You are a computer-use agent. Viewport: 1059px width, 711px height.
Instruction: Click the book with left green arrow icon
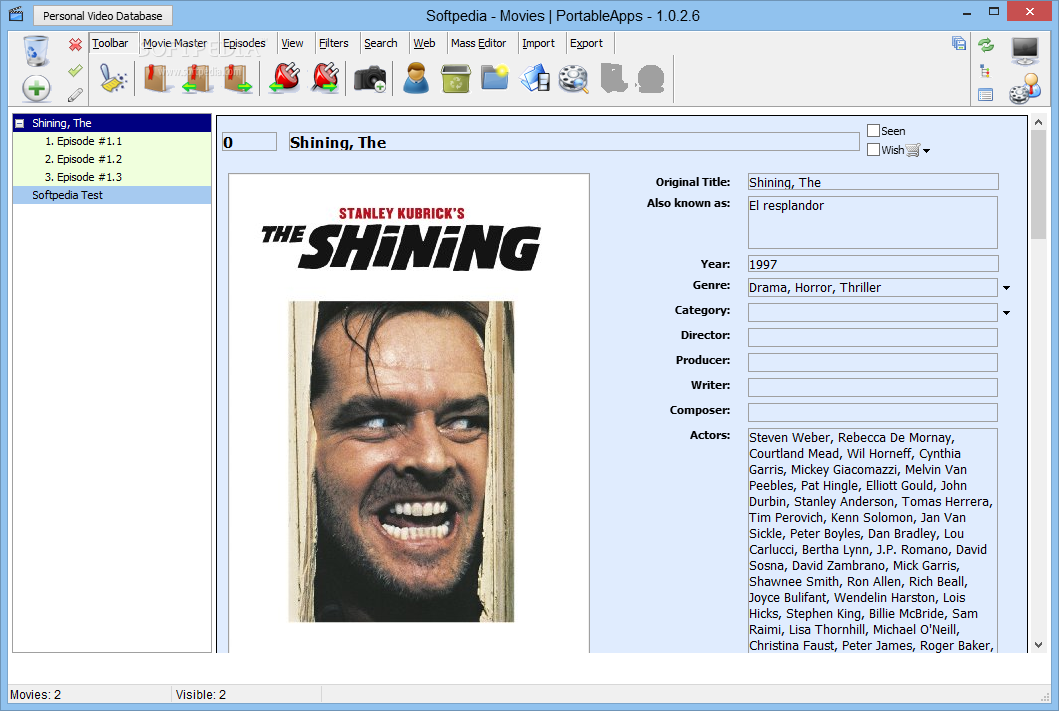(x=197, y=78)
